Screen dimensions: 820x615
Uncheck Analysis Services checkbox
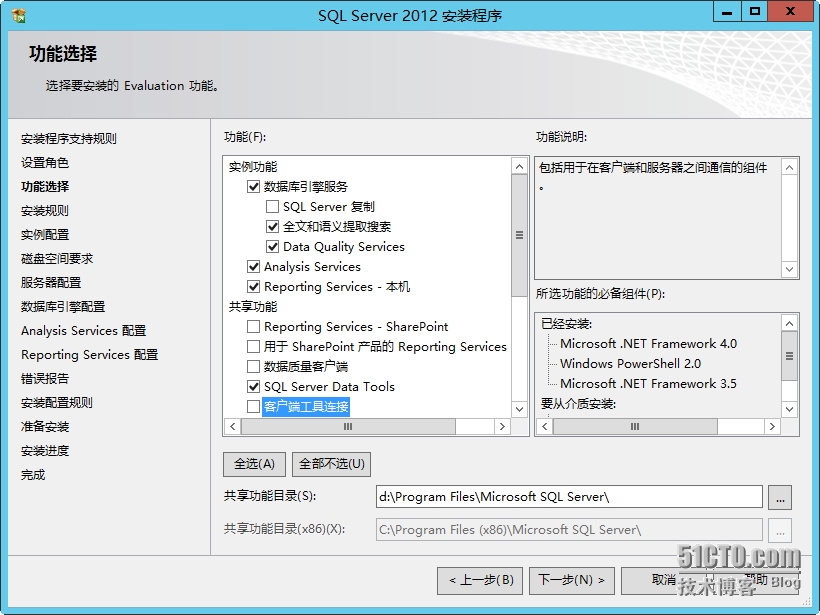click(x=253, y=267)
